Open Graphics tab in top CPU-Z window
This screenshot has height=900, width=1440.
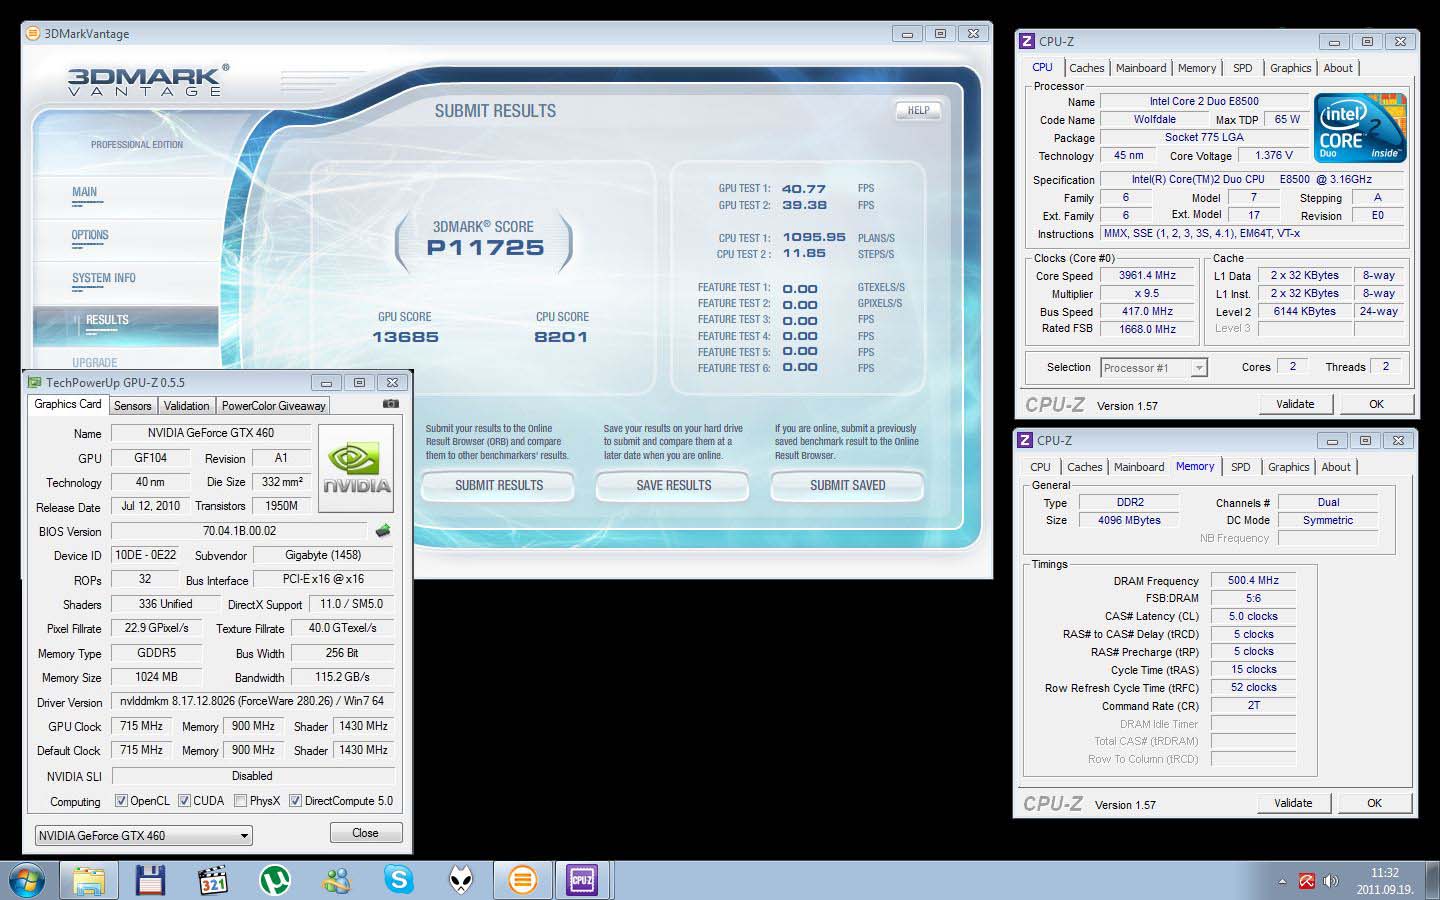1290,68
